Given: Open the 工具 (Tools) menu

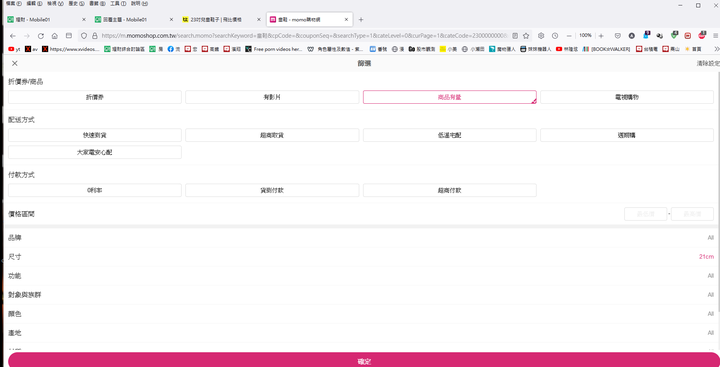Looking at the screenshot, I should (118, 3).
